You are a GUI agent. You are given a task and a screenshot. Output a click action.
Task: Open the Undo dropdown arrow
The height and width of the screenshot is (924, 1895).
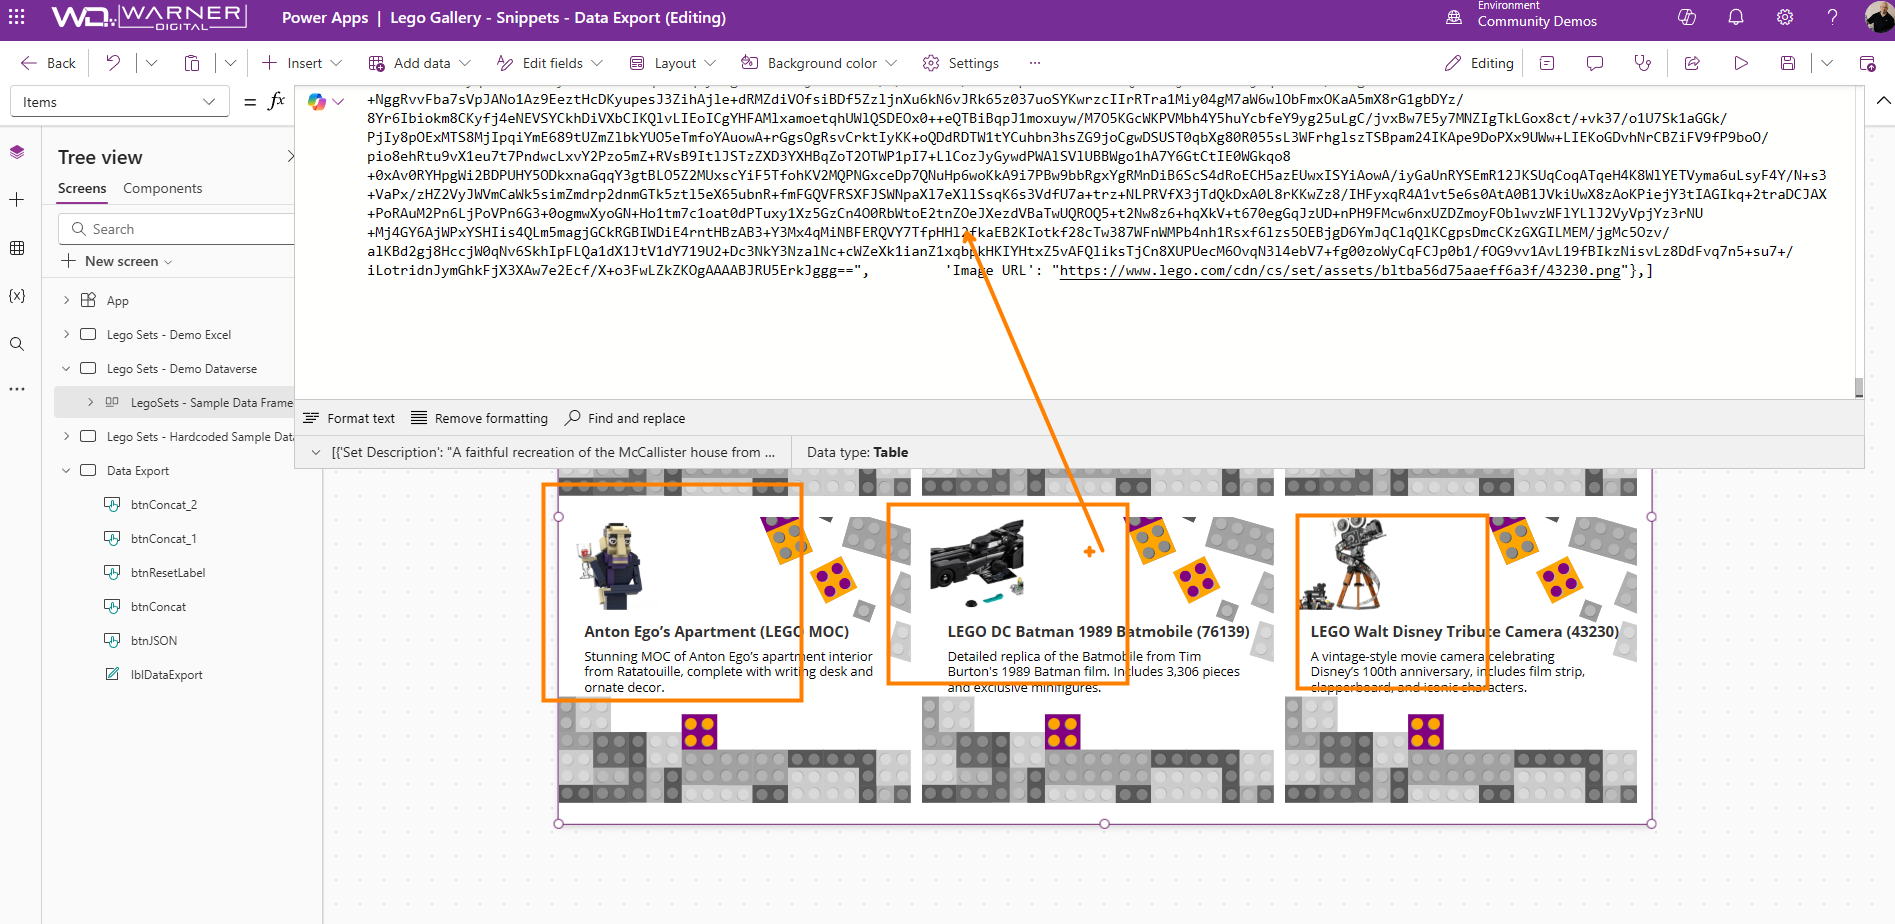151,63
